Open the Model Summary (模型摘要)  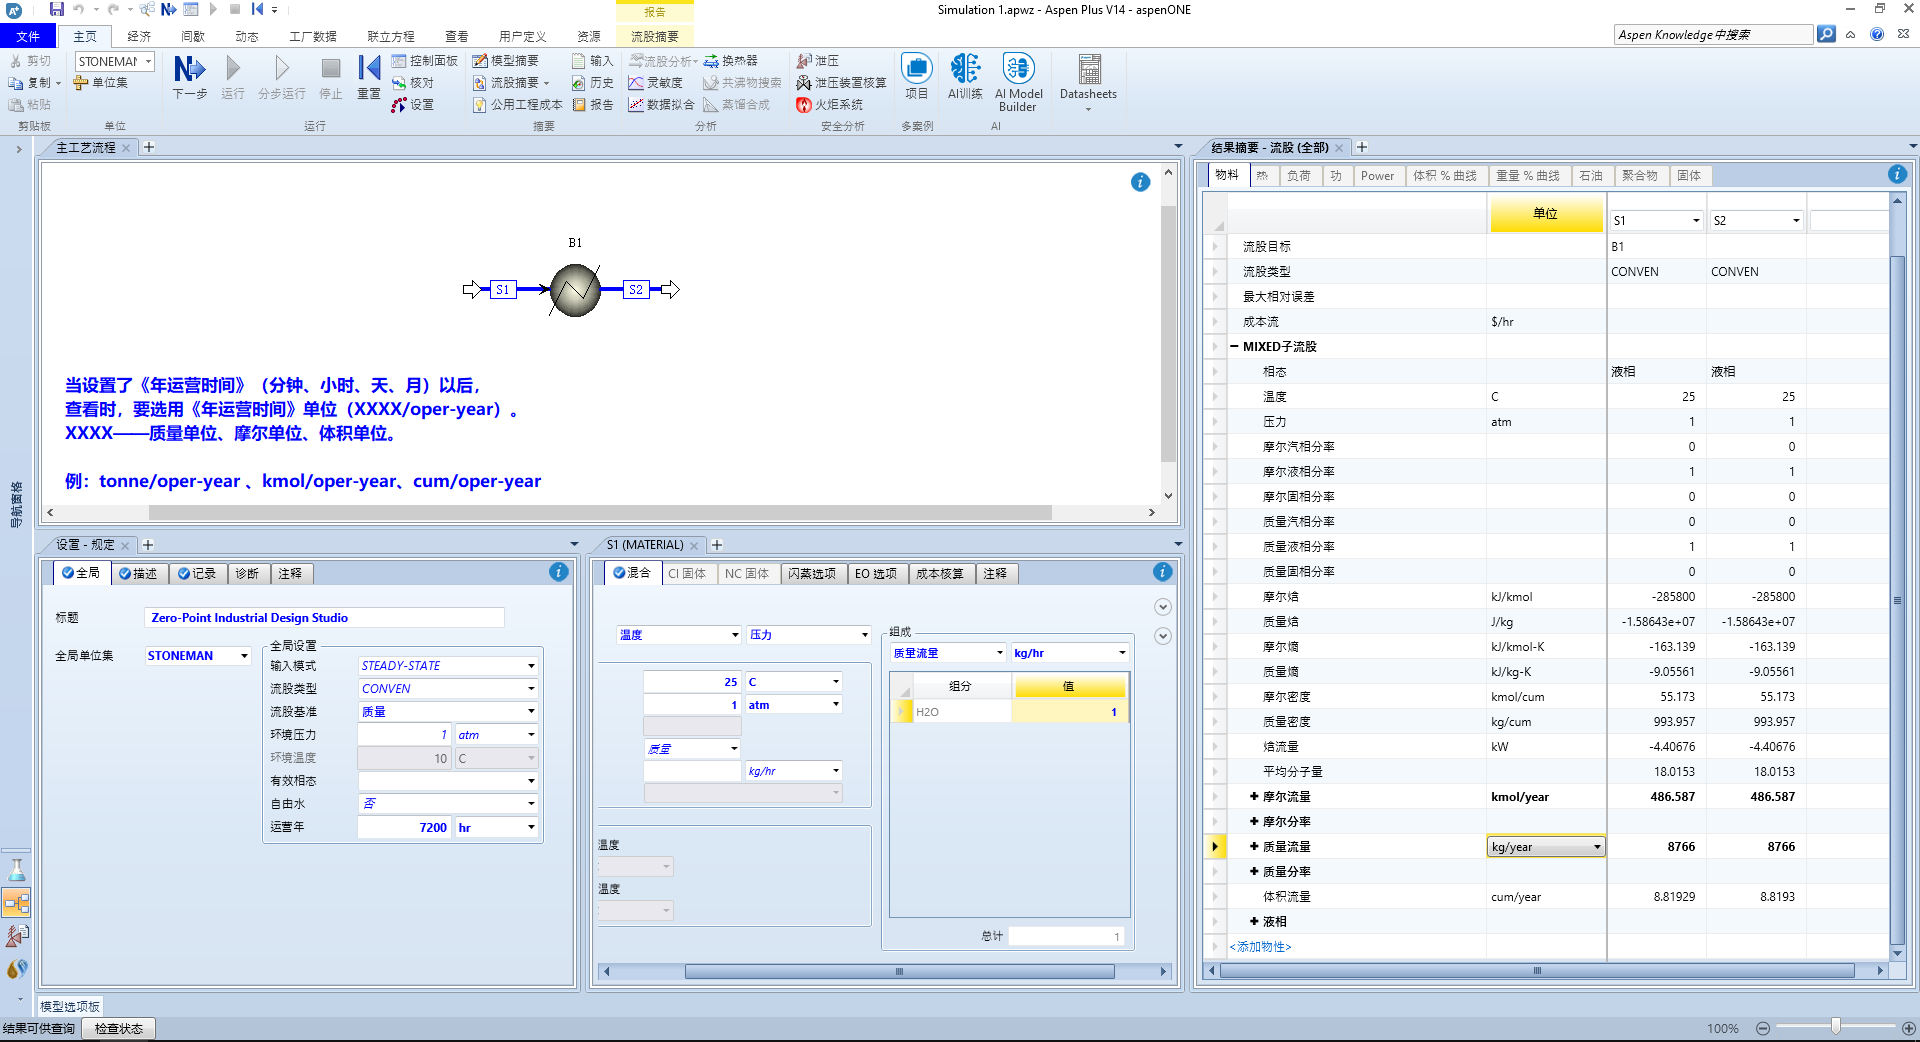[x=506, y=61]
